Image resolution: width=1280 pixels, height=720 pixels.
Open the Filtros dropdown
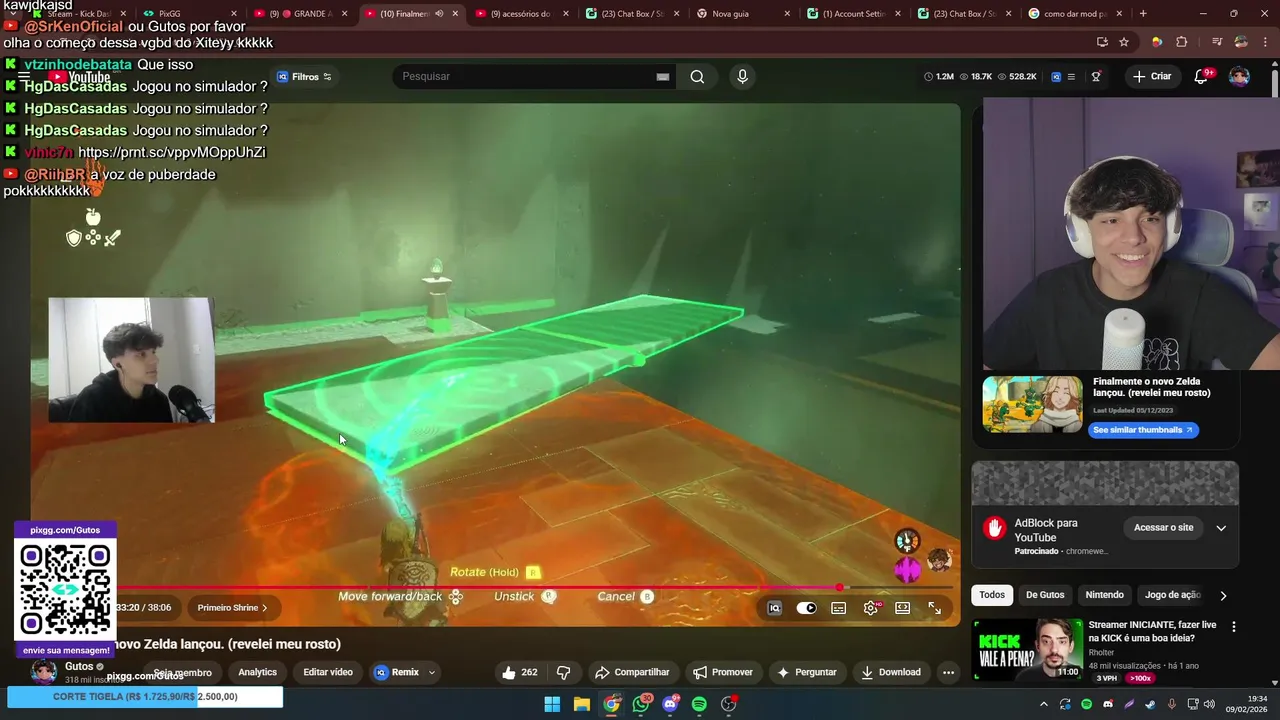pos(304,77)
